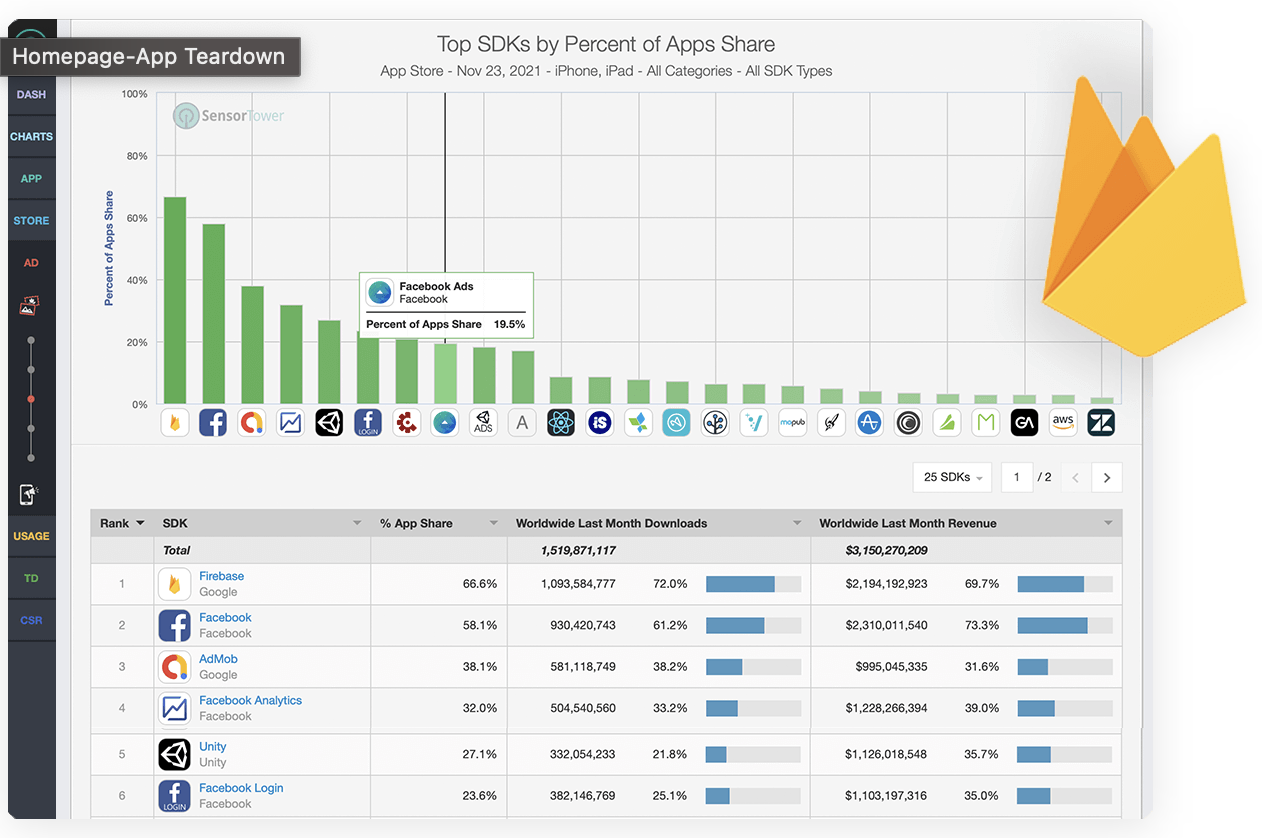Click the Facebook Analytics icon on the chart axis
1262x838 pixels.
(291, 423)
